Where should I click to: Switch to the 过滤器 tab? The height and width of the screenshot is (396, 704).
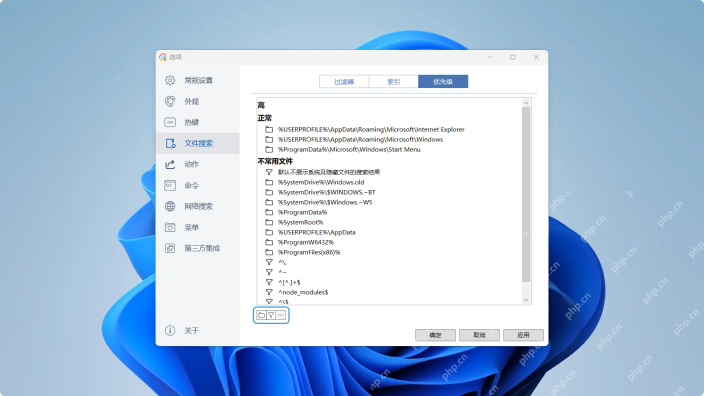tap(344, 82)
